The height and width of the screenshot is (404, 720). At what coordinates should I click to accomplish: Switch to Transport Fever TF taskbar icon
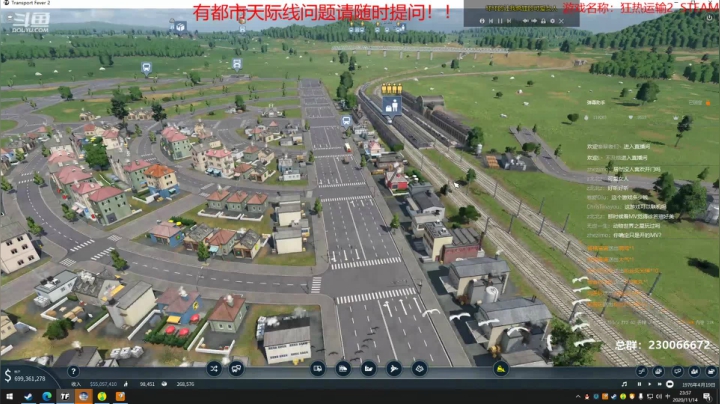[65, 396]
